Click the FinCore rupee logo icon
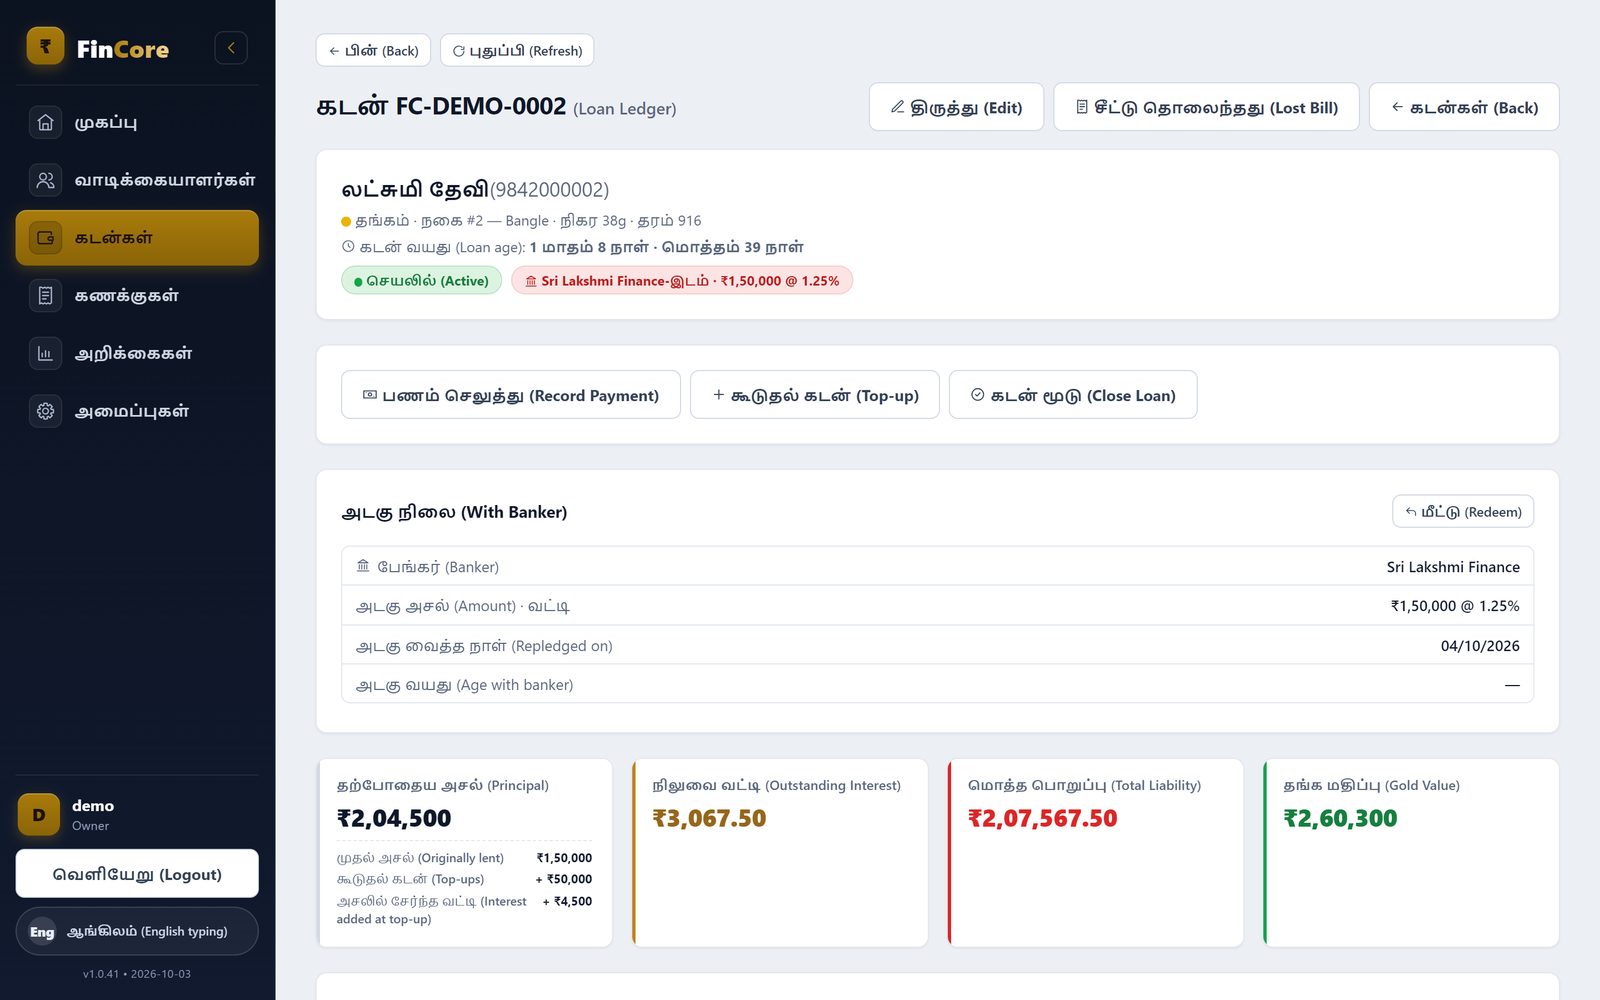The height and width of the screenshot is (1000, 1600). point(45,46)
